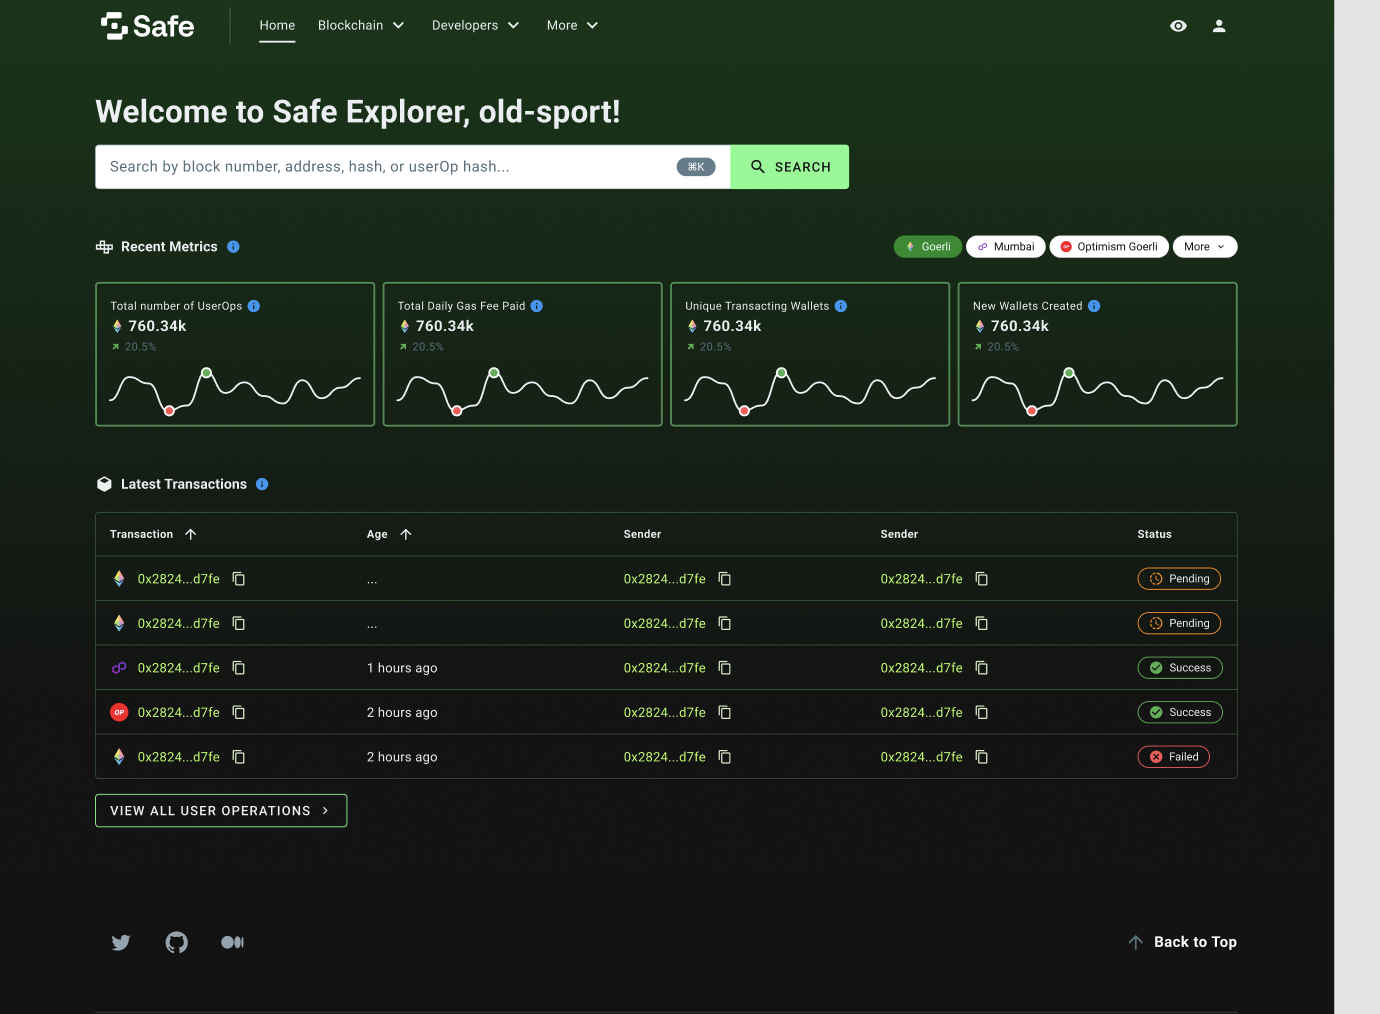
Task: Open the user account profile icon
Action: point(1219,26)
